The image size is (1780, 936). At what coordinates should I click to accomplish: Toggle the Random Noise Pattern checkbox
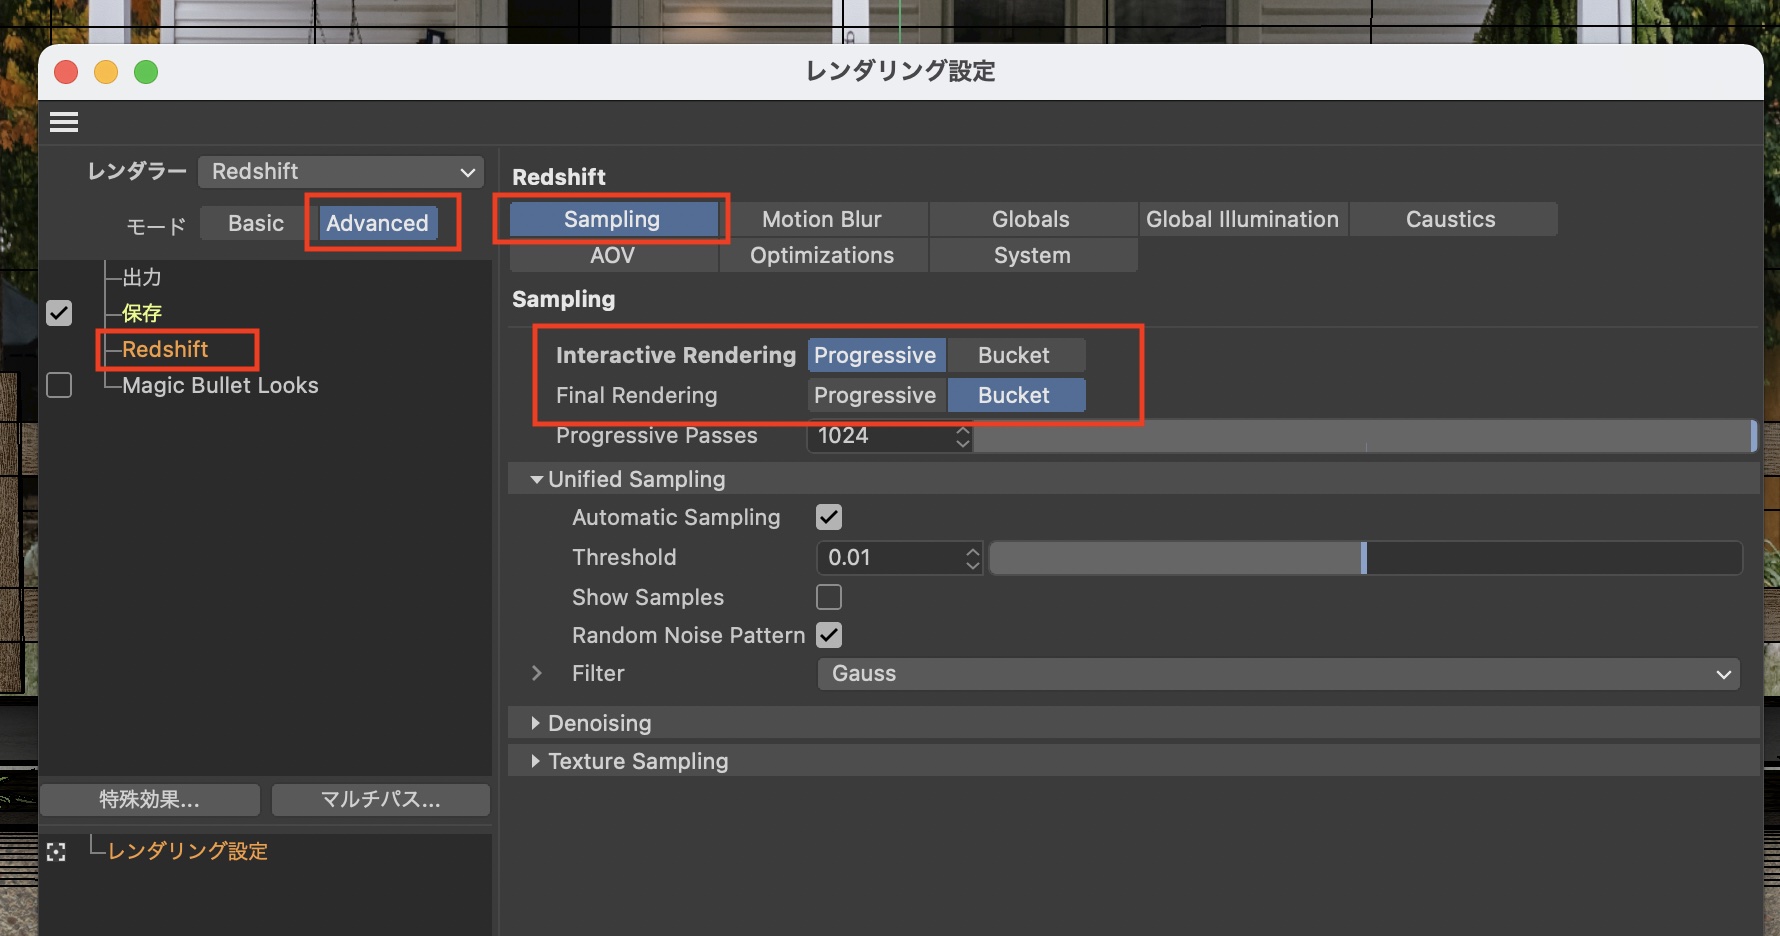[x=829, y=635]
